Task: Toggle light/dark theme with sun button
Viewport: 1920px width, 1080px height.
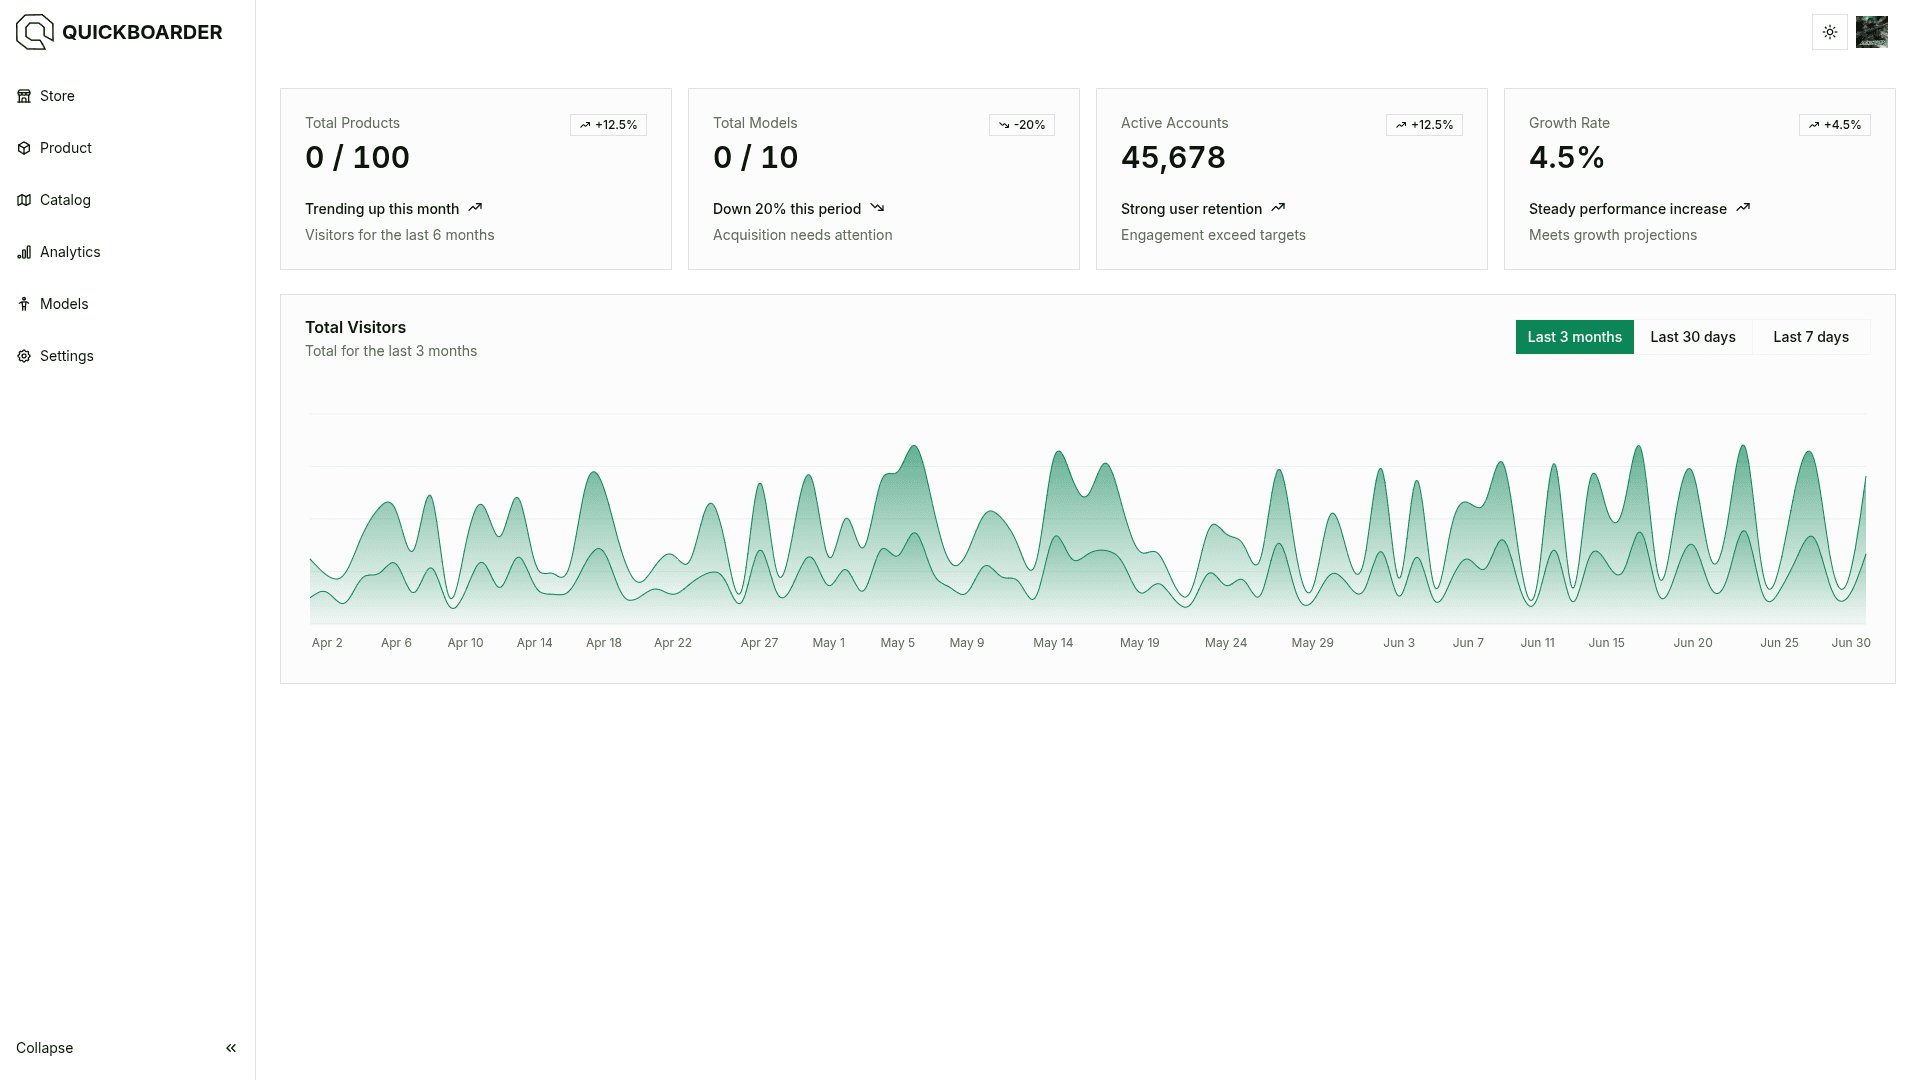Action: point(1829,32)
